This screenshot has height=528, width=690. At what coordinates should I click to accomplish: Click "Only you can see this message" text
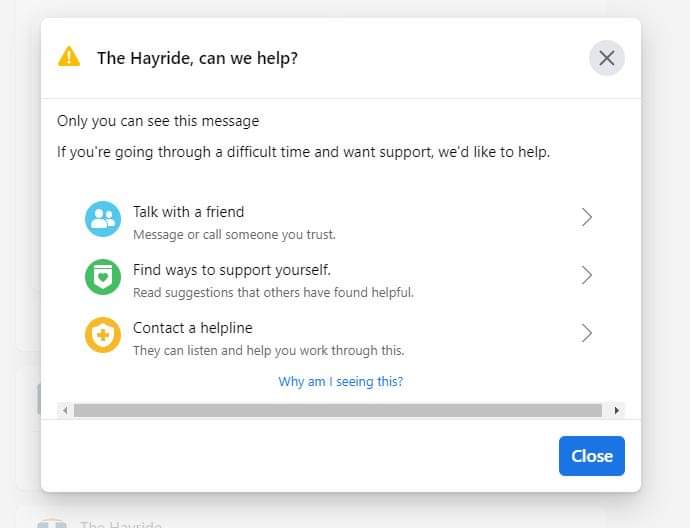click(x=158, y=121)
